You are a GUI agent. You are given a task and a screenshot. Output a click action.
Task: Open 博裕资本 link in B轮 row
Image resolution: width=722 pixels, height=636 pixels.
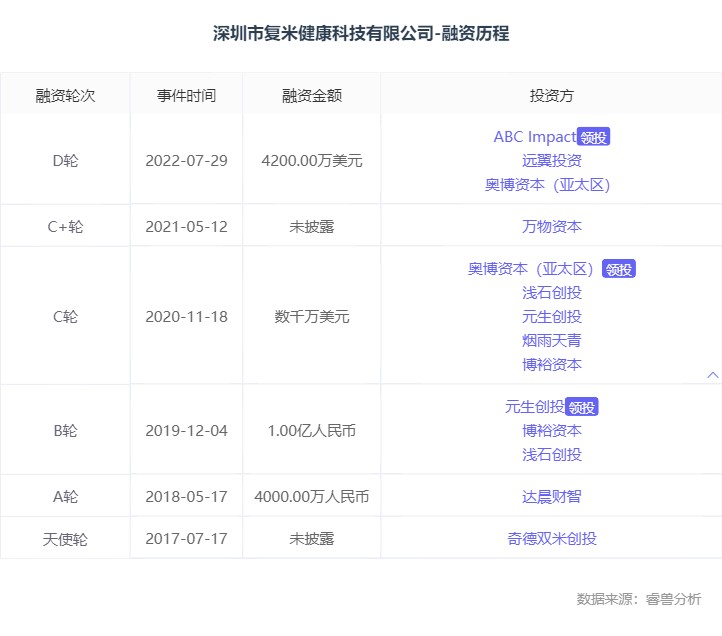point(552,431)
